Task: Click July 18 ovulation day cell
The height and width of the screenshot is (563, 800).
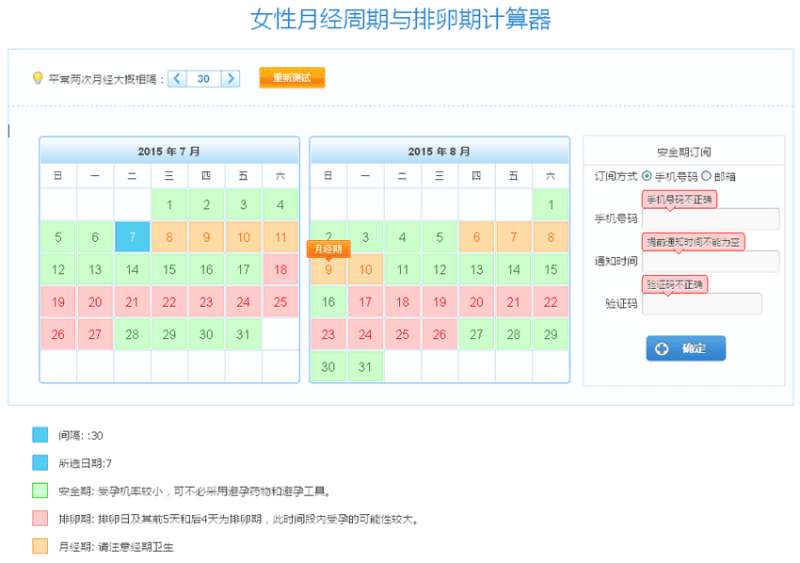Action: 280,269
